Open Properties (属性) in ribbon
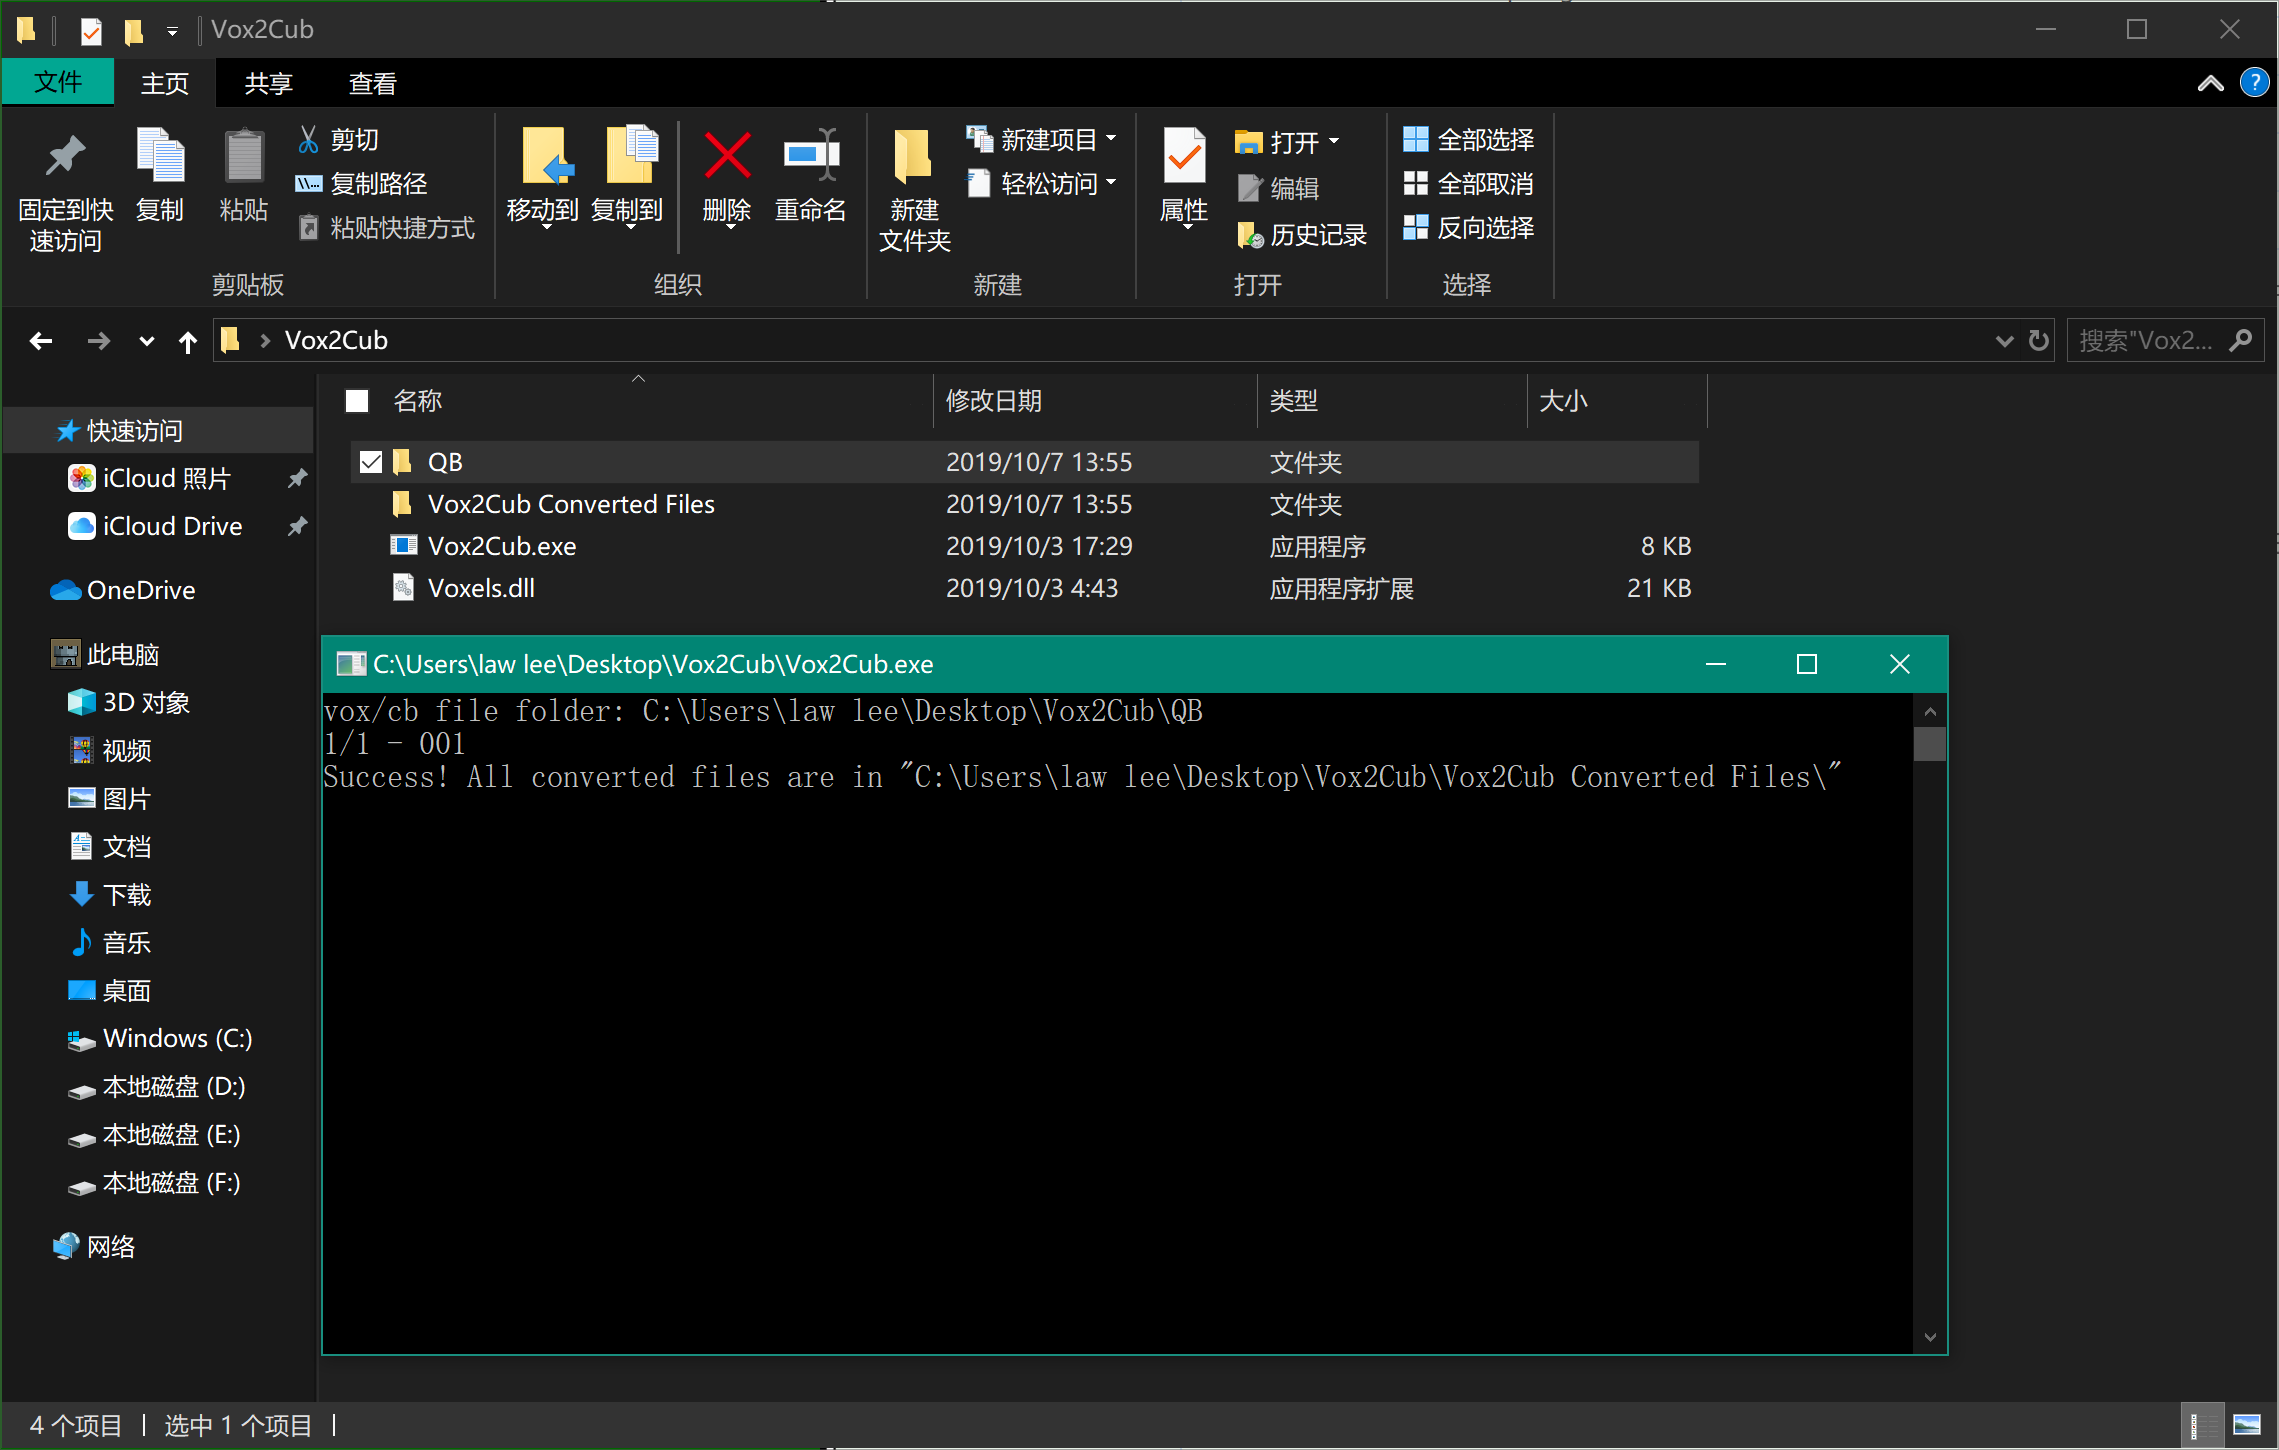The width and height of the screenshot is (2279, 1450). [1185, 176]
